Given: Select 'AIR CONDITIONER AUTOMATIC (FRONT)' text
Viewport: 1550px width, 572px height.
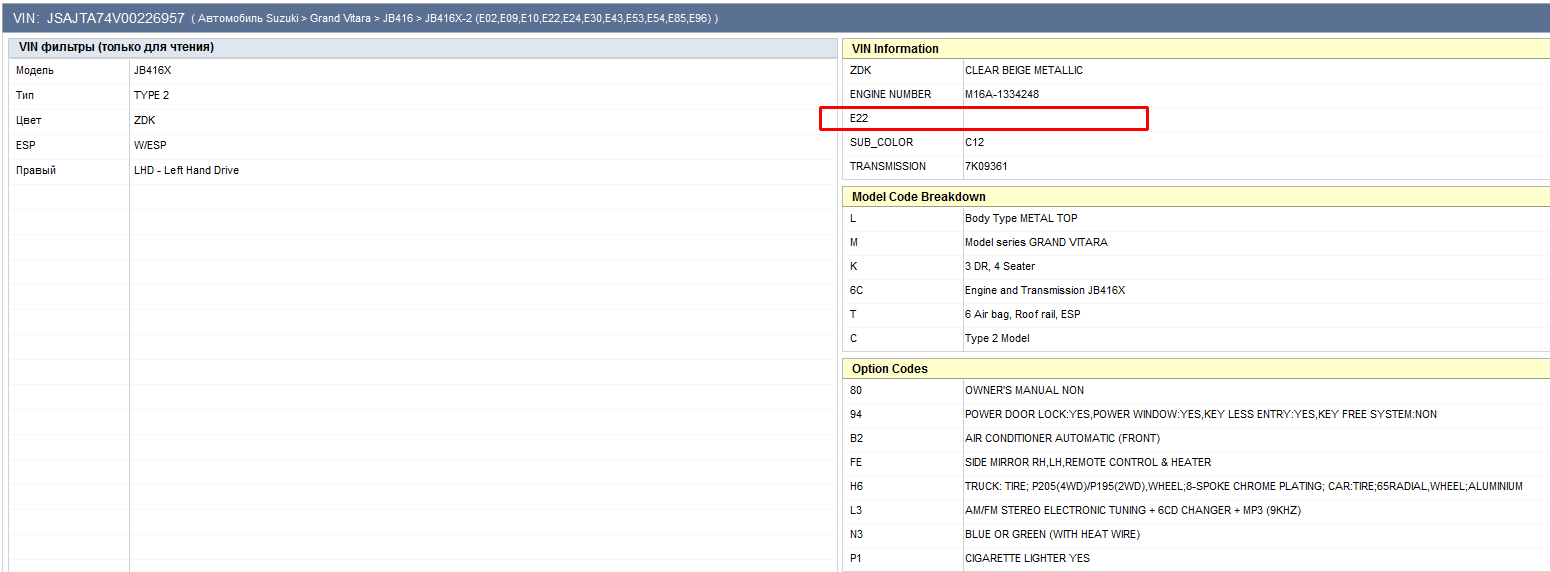Looking at the screenshot, I should 1062,439.
